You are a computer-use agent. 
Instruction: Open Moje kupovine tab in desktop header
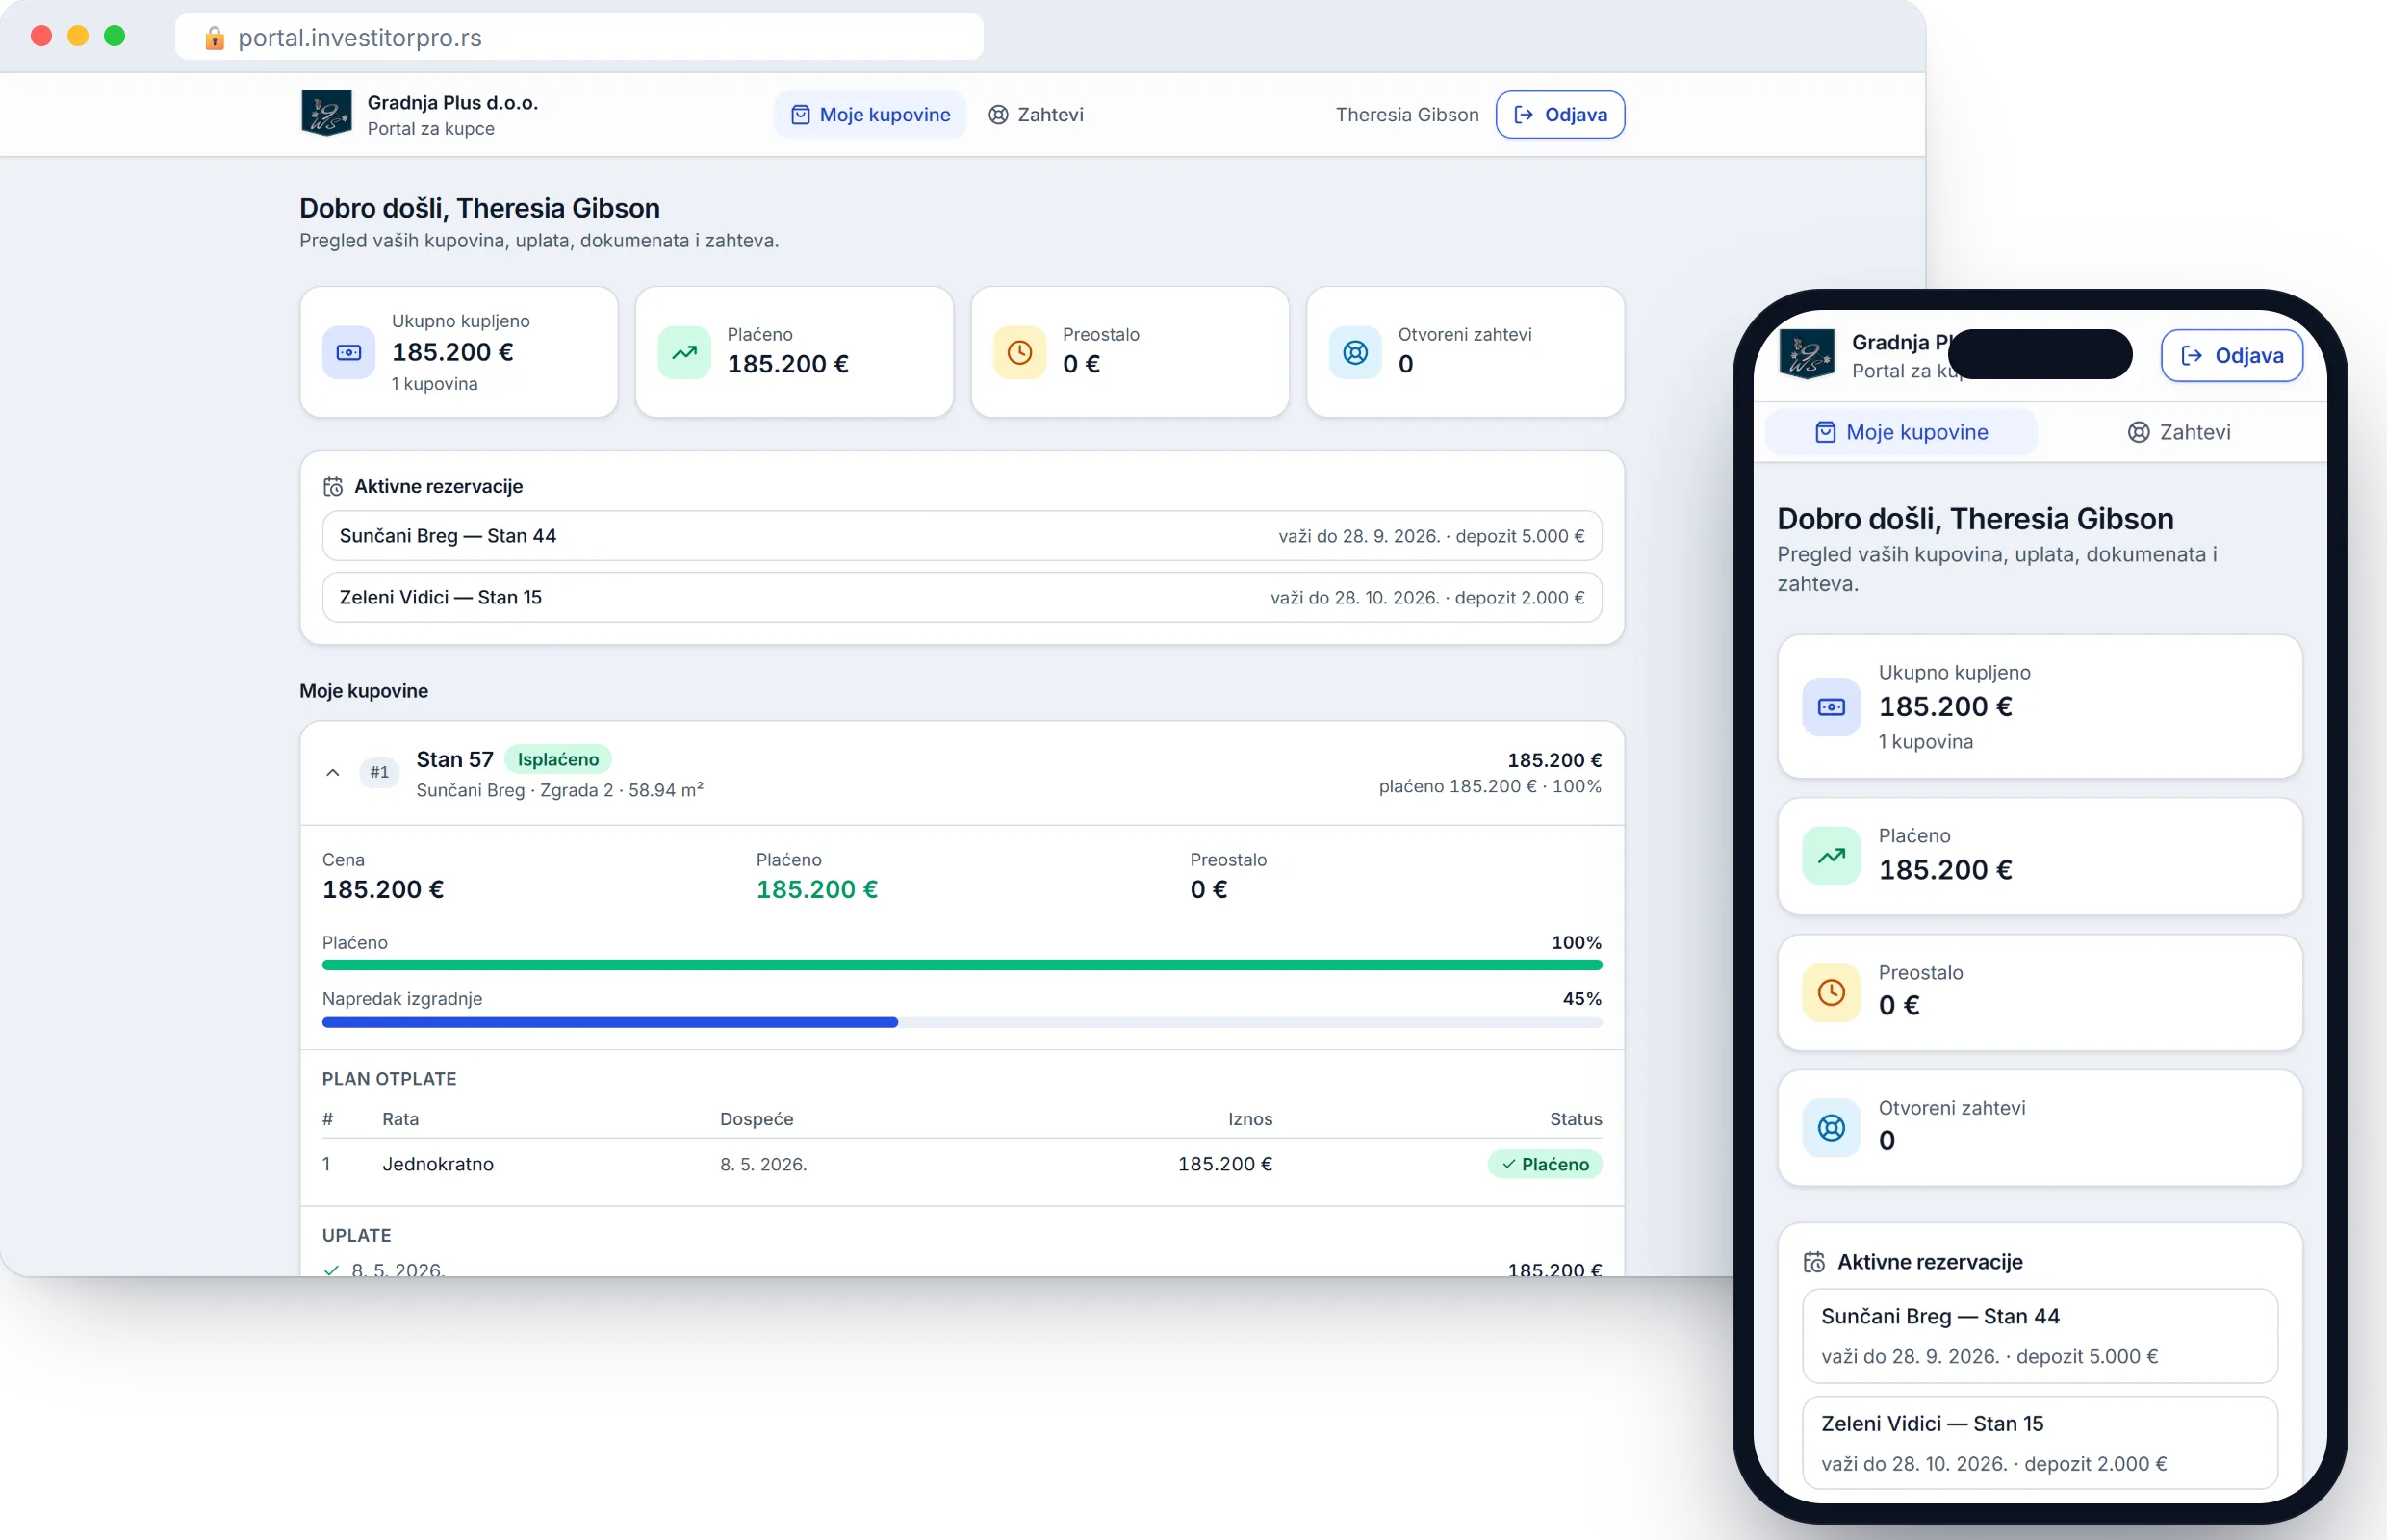(x=870, y=114)
